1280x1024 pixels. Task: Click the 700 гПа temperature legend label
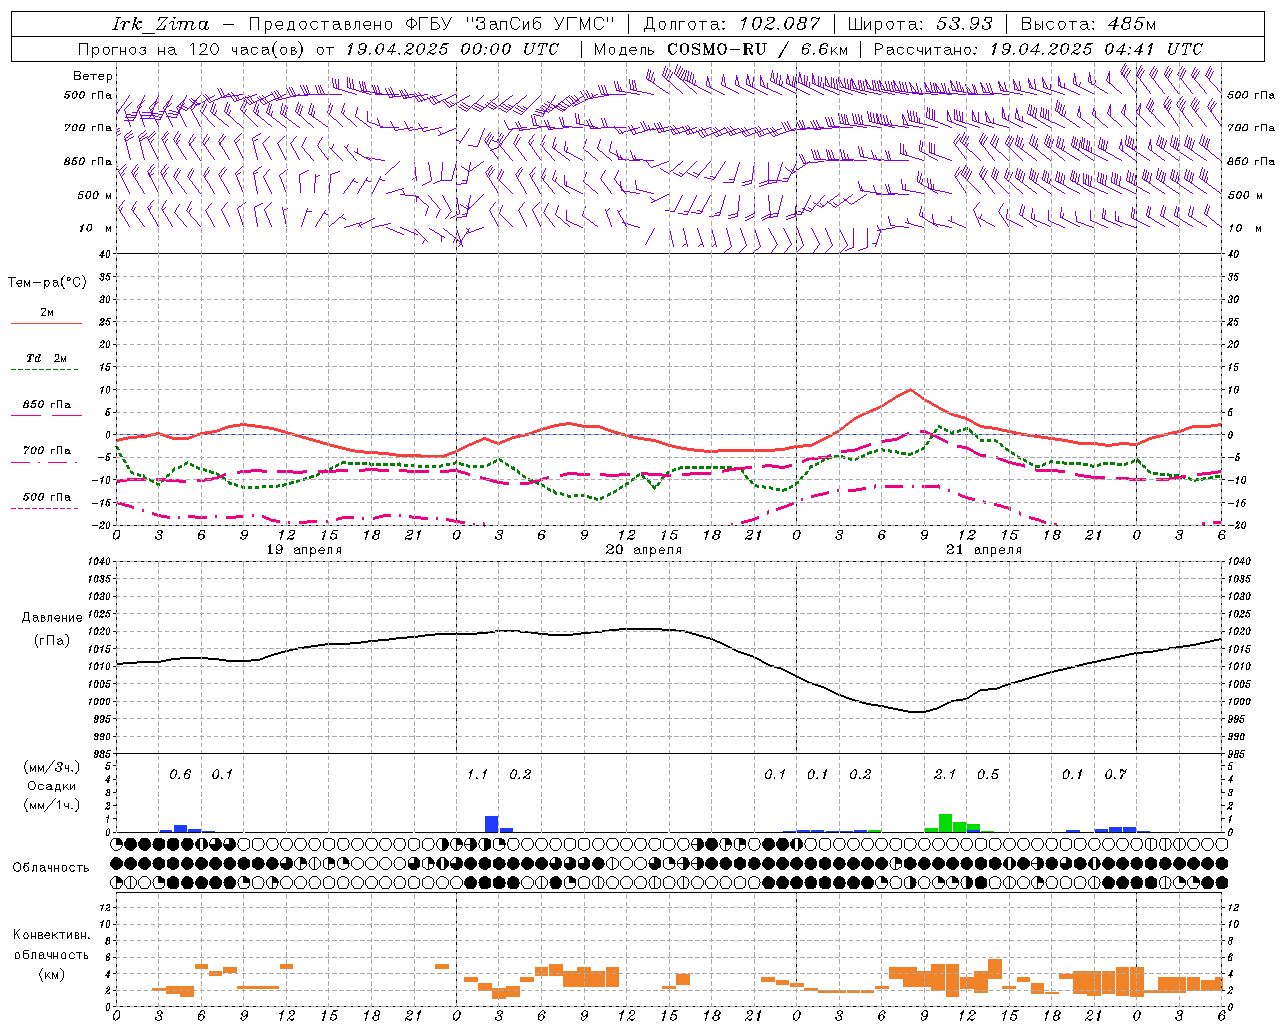point(47,451)
